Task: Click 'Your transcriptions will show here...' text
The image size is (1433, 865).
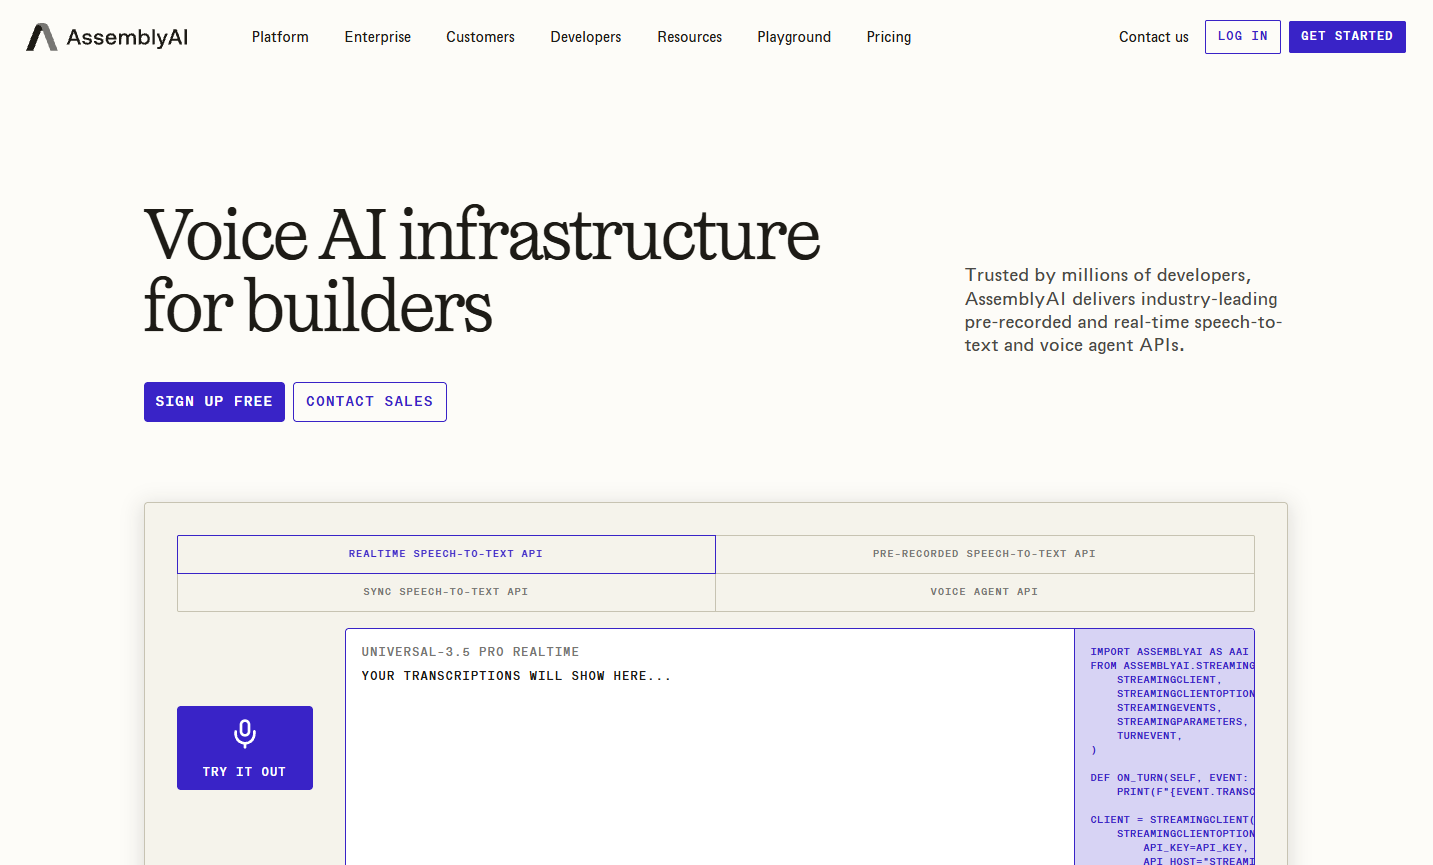Action: click(516, 676)
